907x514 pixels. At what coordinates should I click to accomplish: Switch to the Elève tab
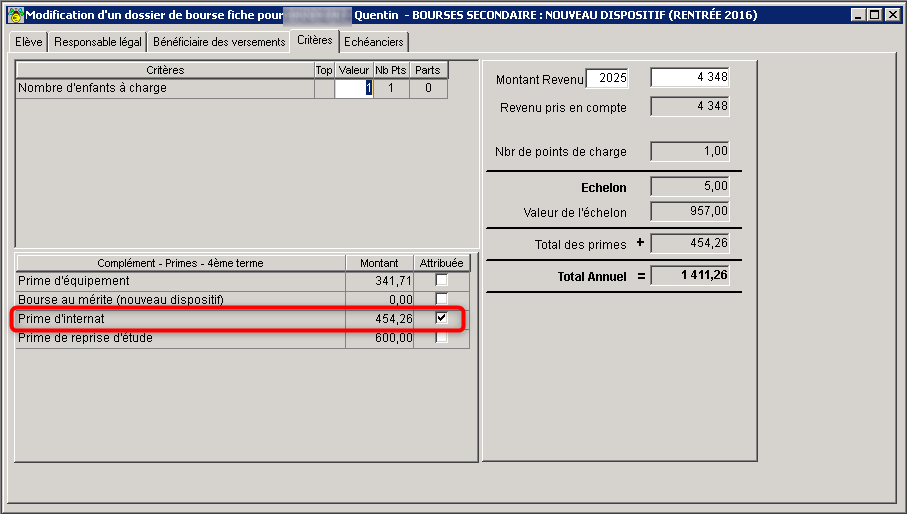pos(29,42)
